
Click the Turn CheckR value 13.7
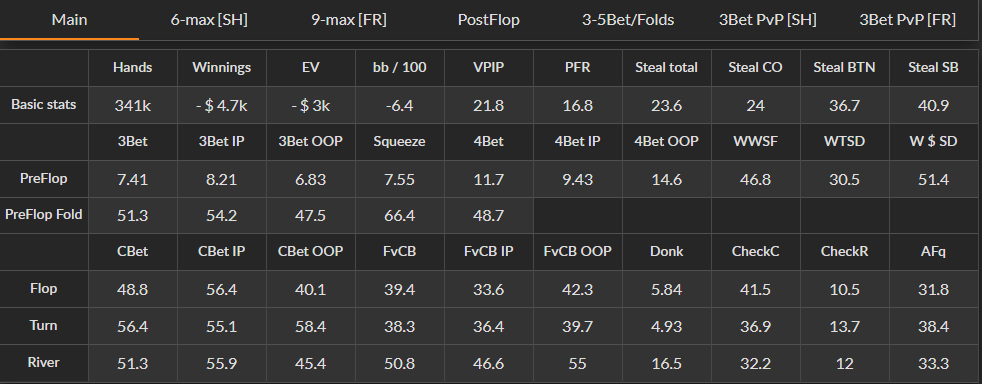[844, 326]
